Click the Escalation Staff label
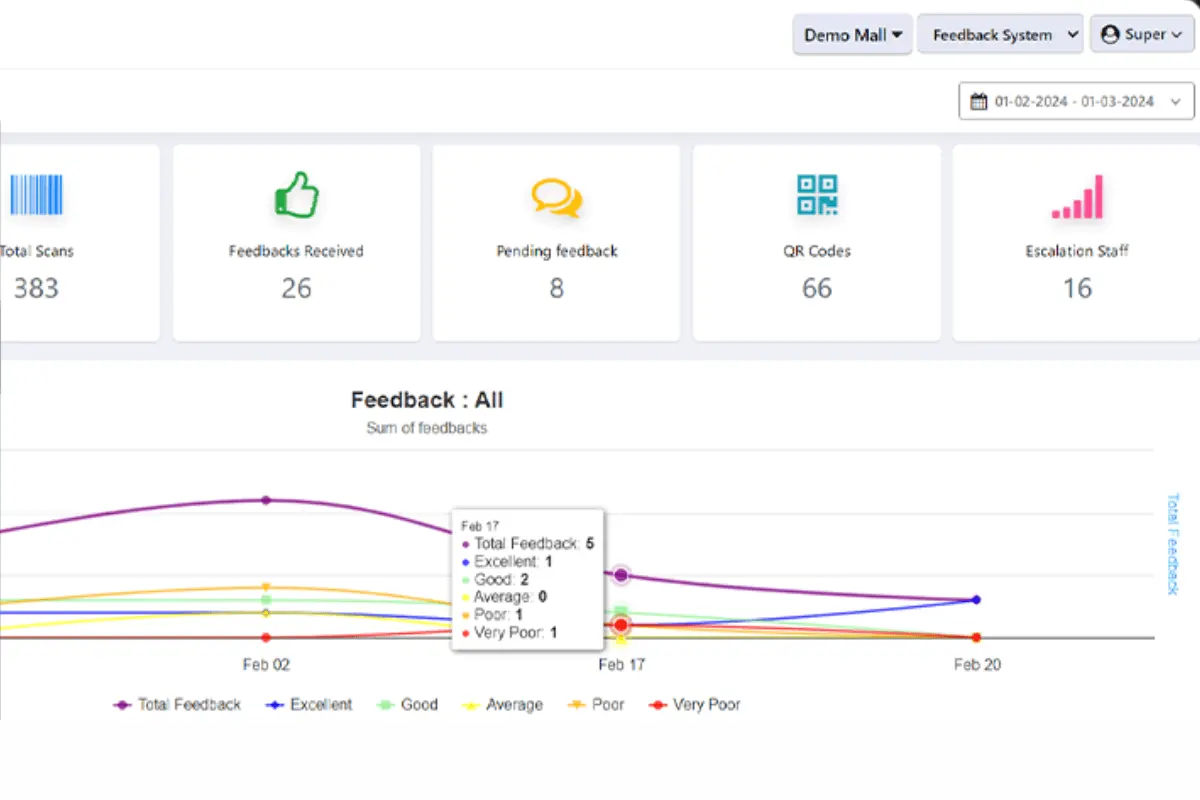The height and width of the screenshot is (800, 1200). pyautogui.click(x=1077, y=251)
